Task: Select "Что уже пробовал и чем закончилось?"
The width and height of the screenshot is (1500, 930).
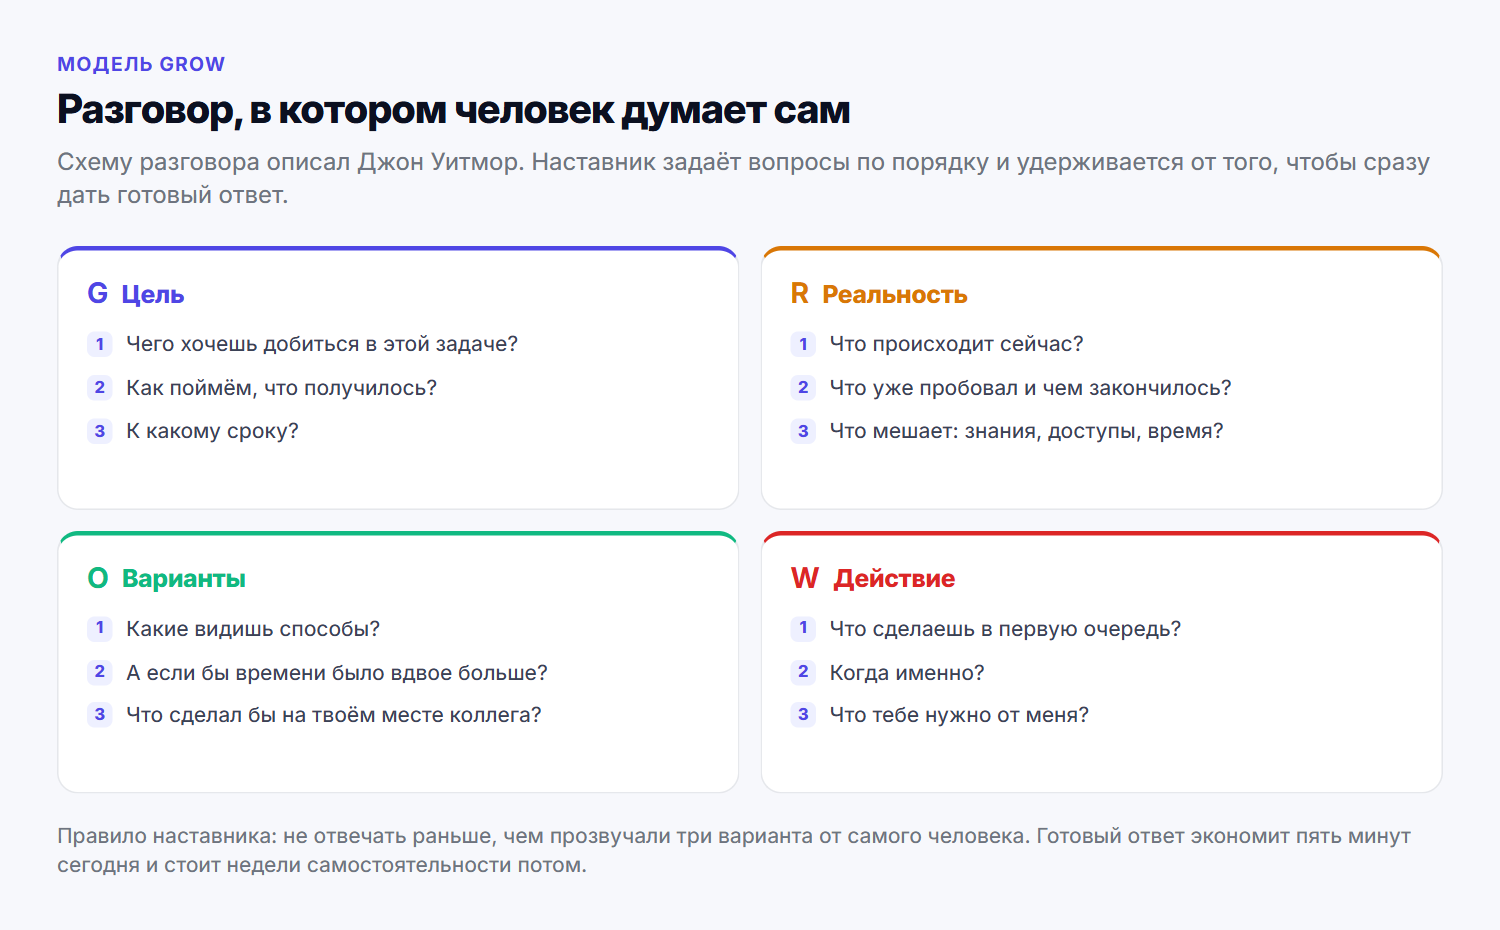Action: [x=1030, y=388]
